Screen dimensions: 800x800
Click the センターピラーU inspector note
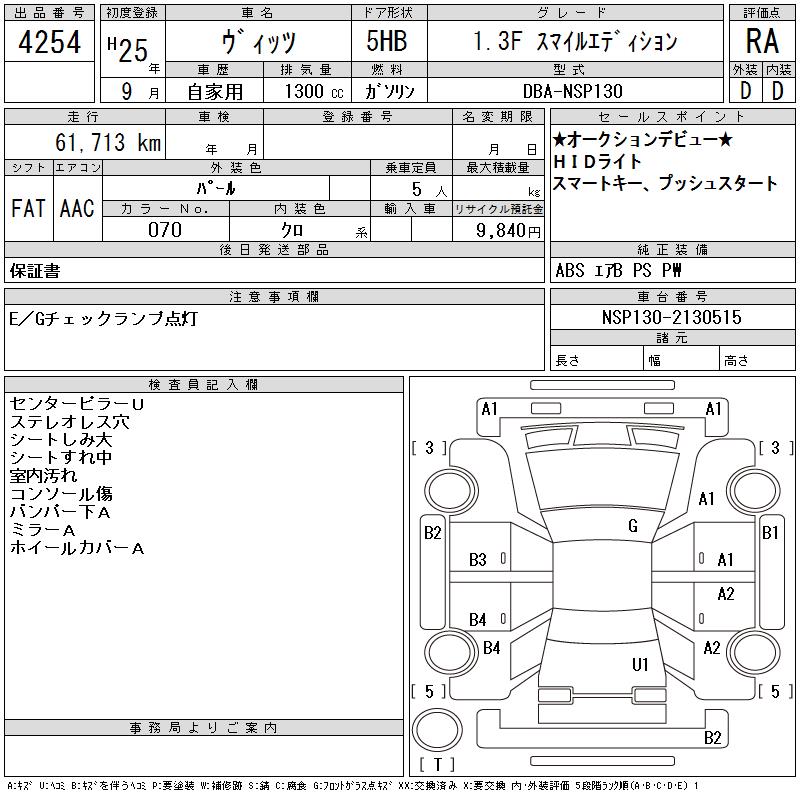click(x=77, y=404)
